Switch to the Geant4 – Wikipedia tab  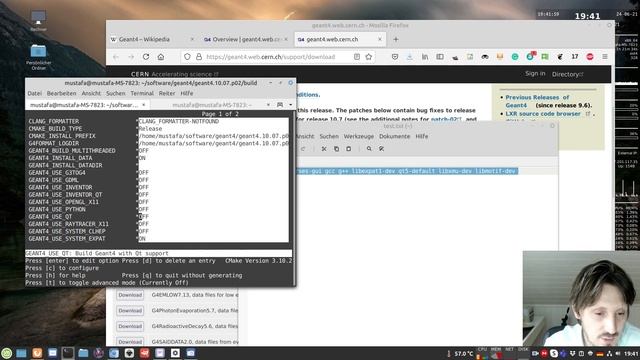(x=144, y=39)
